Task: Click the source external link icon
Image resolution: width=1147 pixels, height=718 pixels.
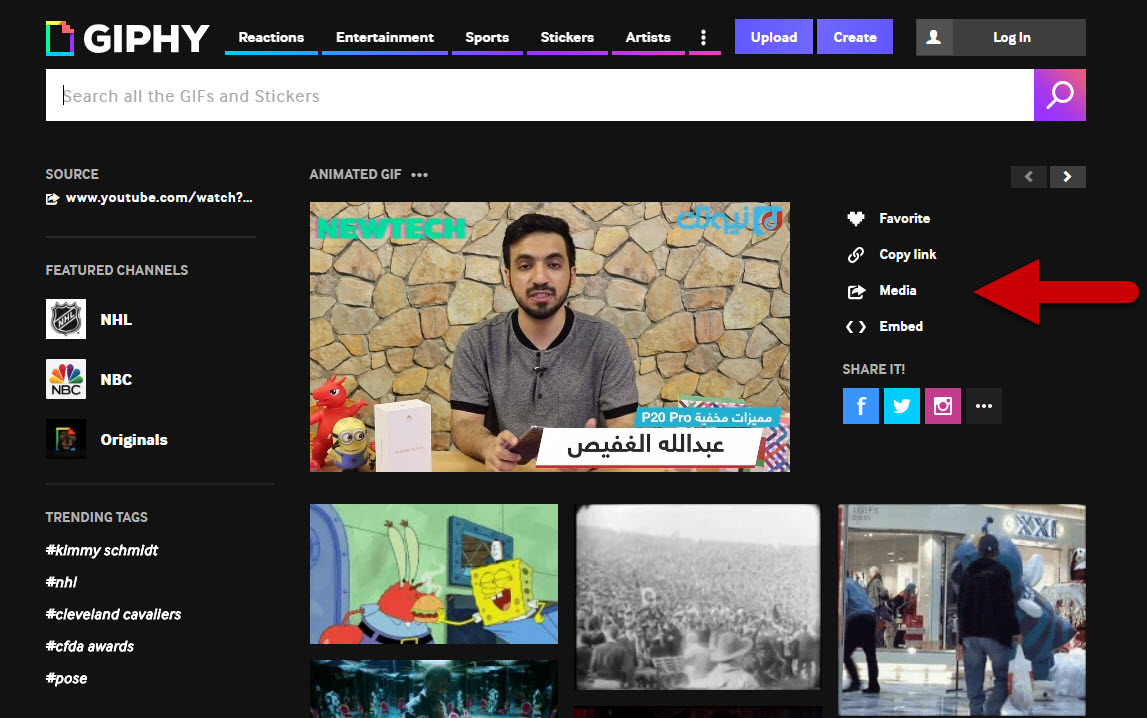Action: [53, 199]
